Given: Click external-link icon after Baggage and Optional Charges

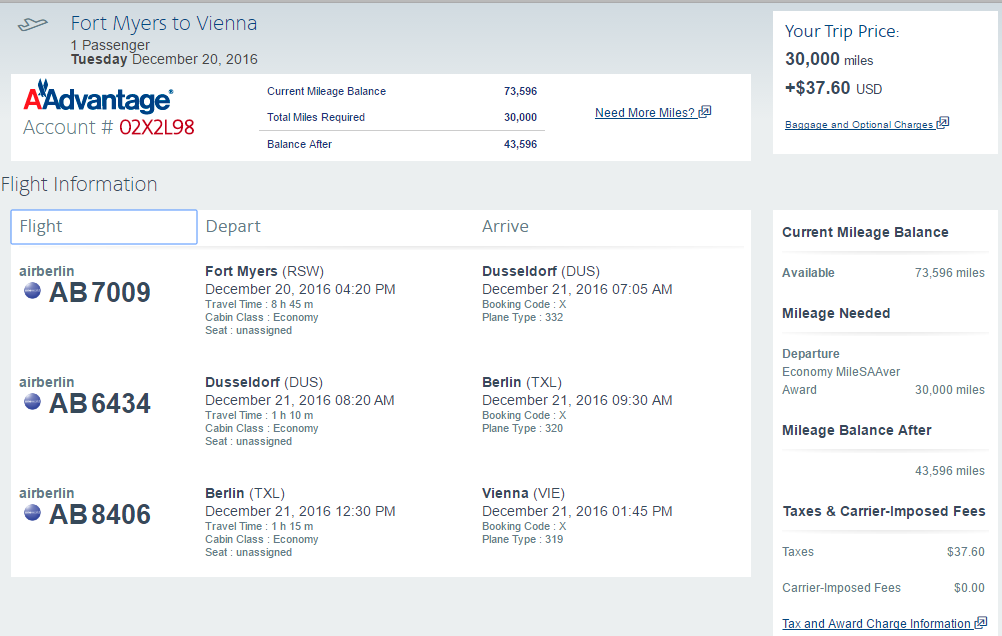Looking at the screenshot, I should coord(943,124).
